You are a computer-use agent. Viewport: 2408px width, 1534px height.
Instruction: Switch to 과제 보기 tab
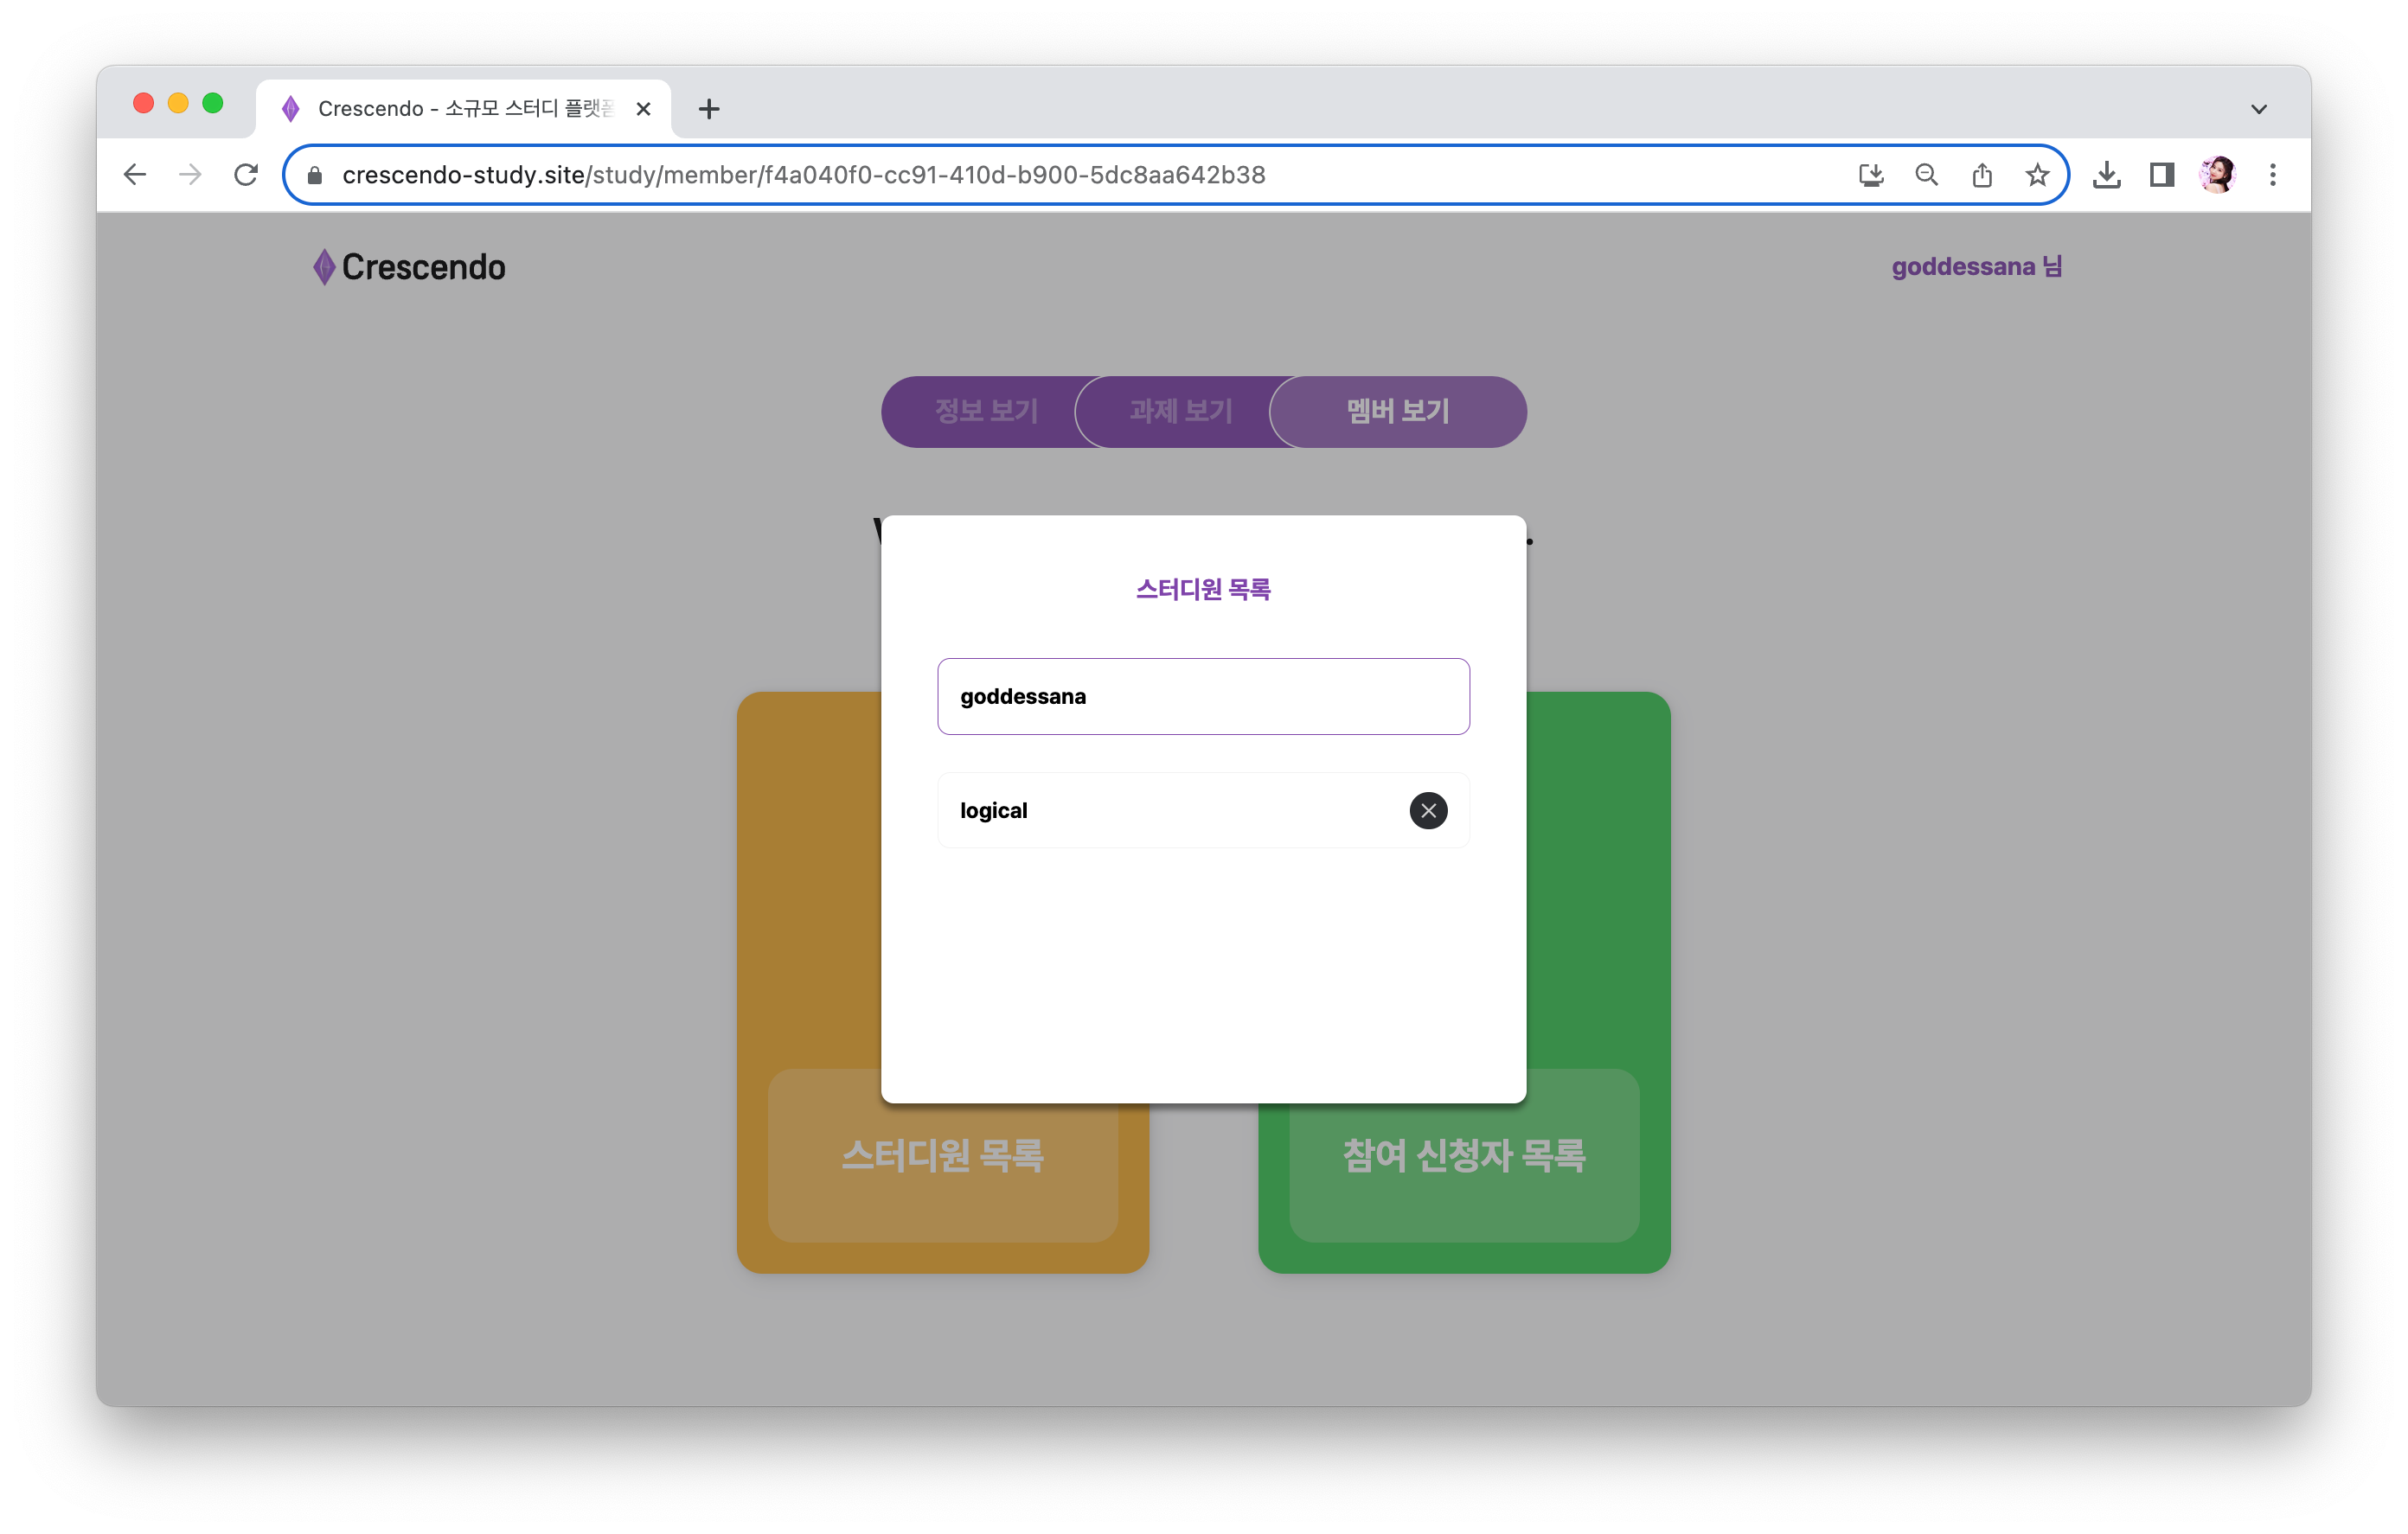pos(1180,411)
